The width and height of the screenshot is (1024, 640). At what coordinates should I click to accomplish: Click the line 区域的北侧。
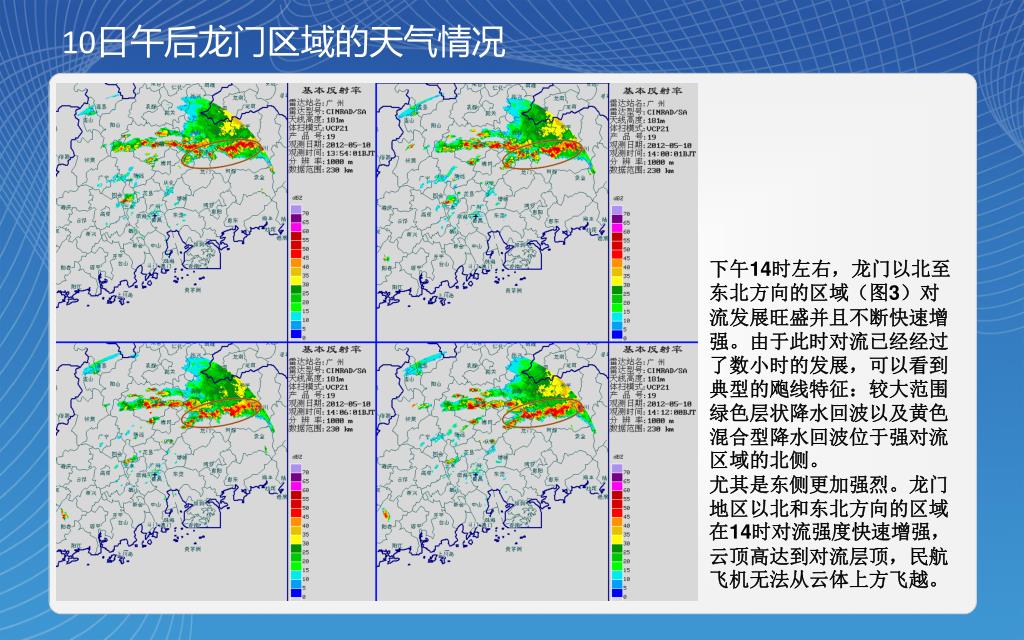pyautogui.click(x=765, y=460)
